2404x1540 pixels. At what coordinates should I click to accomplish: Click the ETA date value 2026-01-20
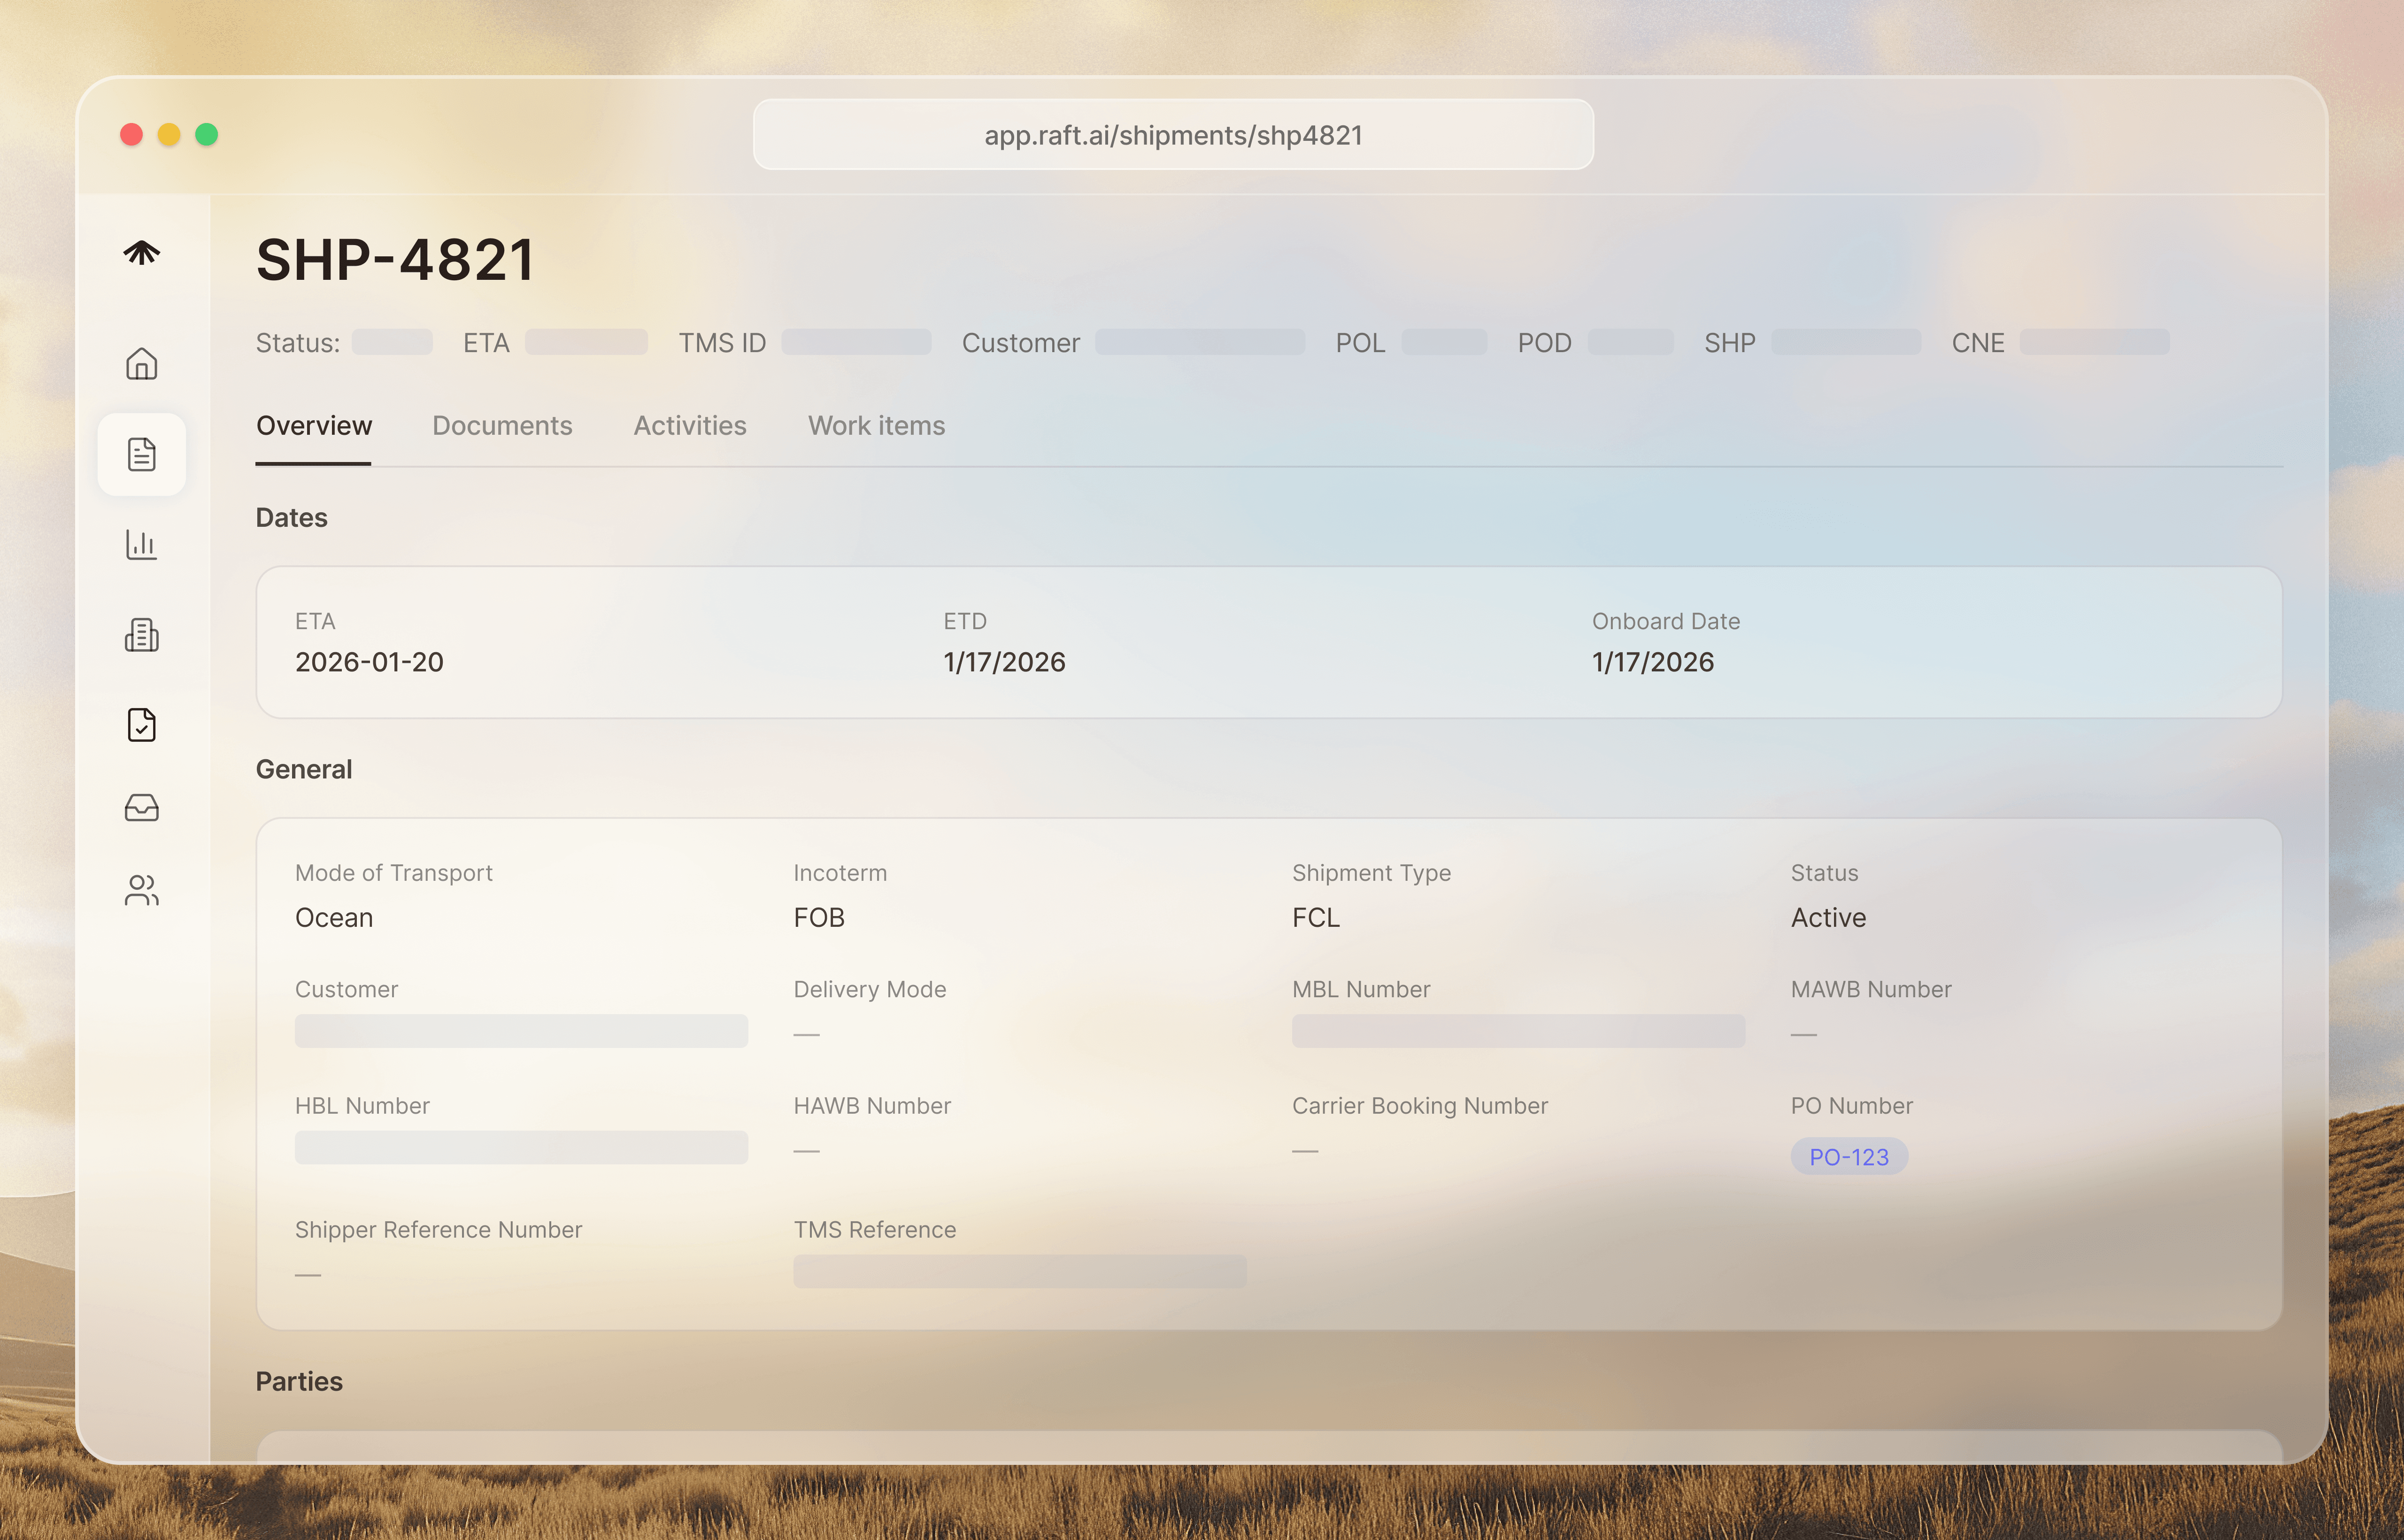tap(369, 662)
